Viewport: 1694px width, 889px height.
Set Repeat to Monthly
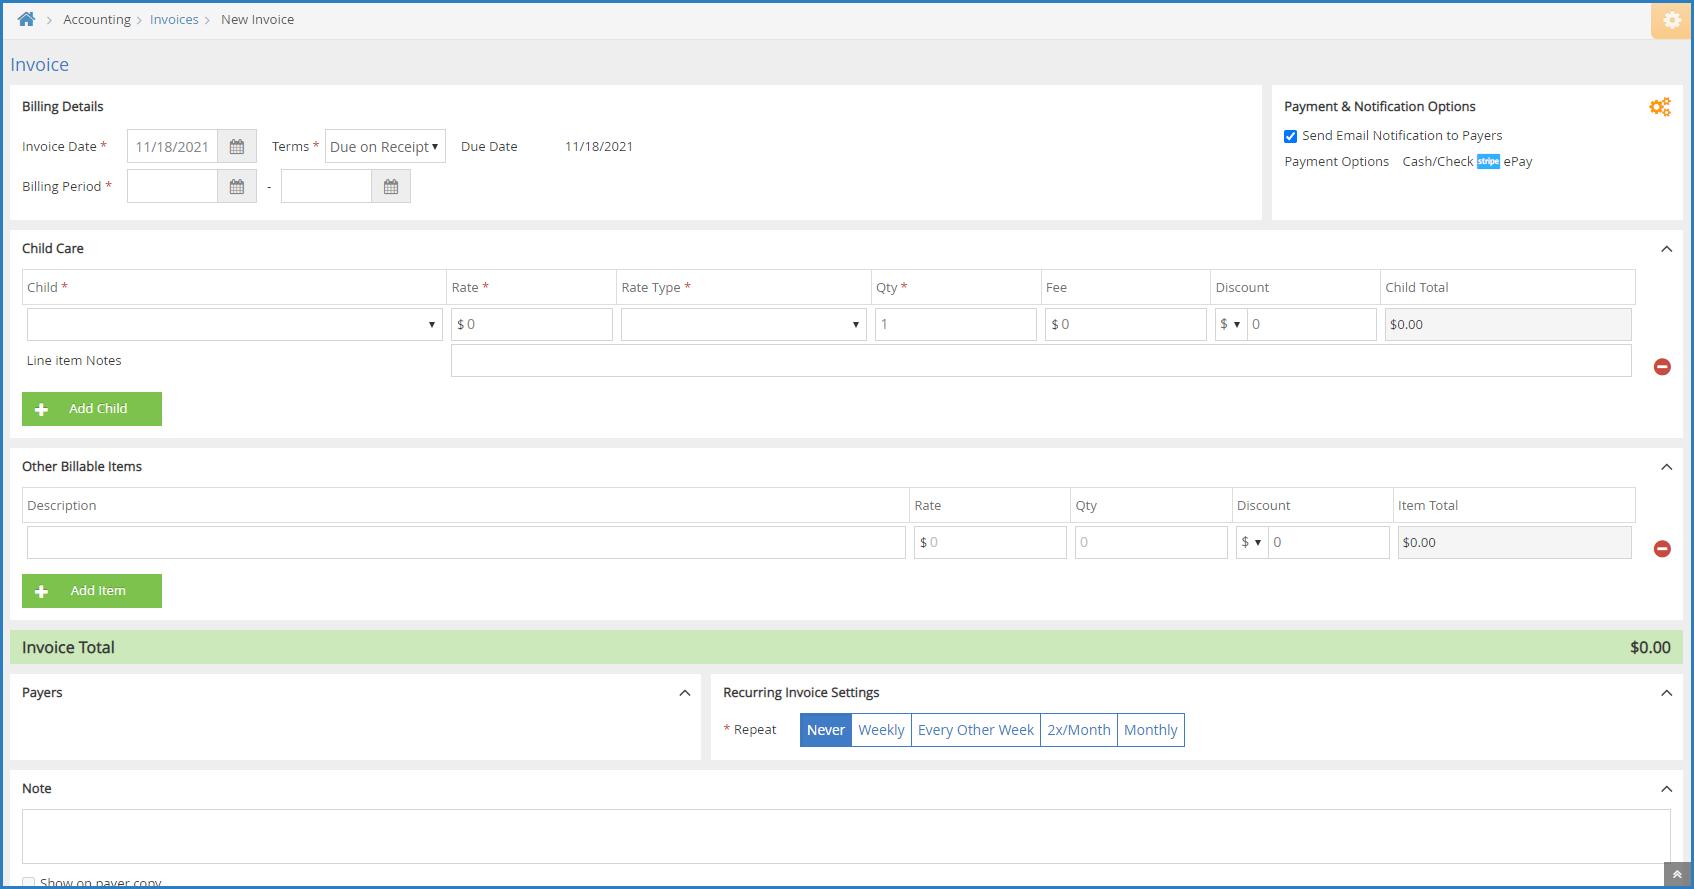tap(1151, 730)
